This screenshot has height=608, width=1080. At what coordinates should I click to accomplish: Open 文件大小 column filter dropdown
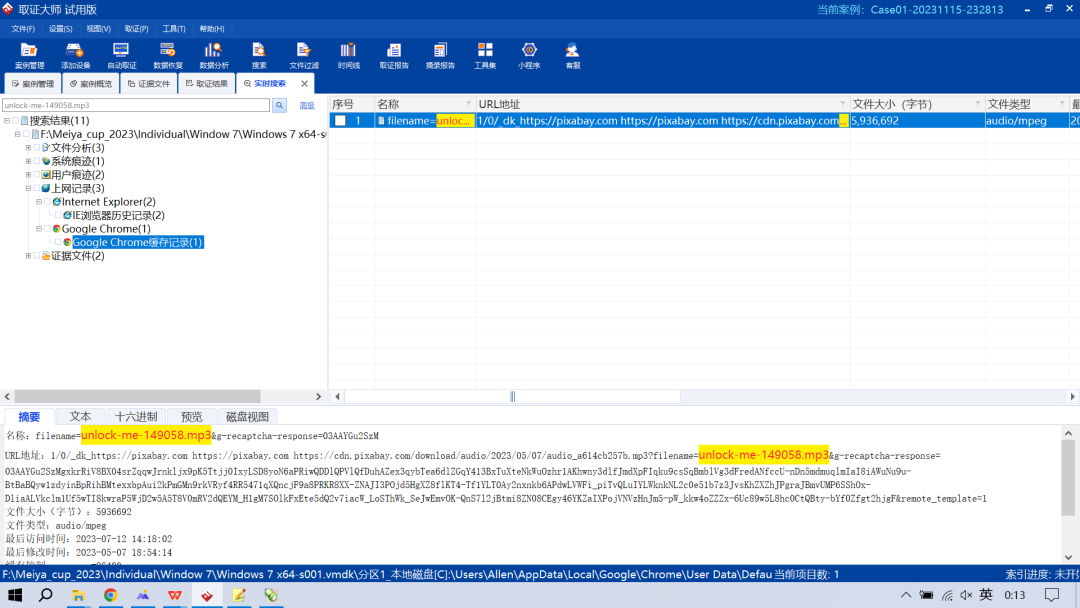(977, 104)
